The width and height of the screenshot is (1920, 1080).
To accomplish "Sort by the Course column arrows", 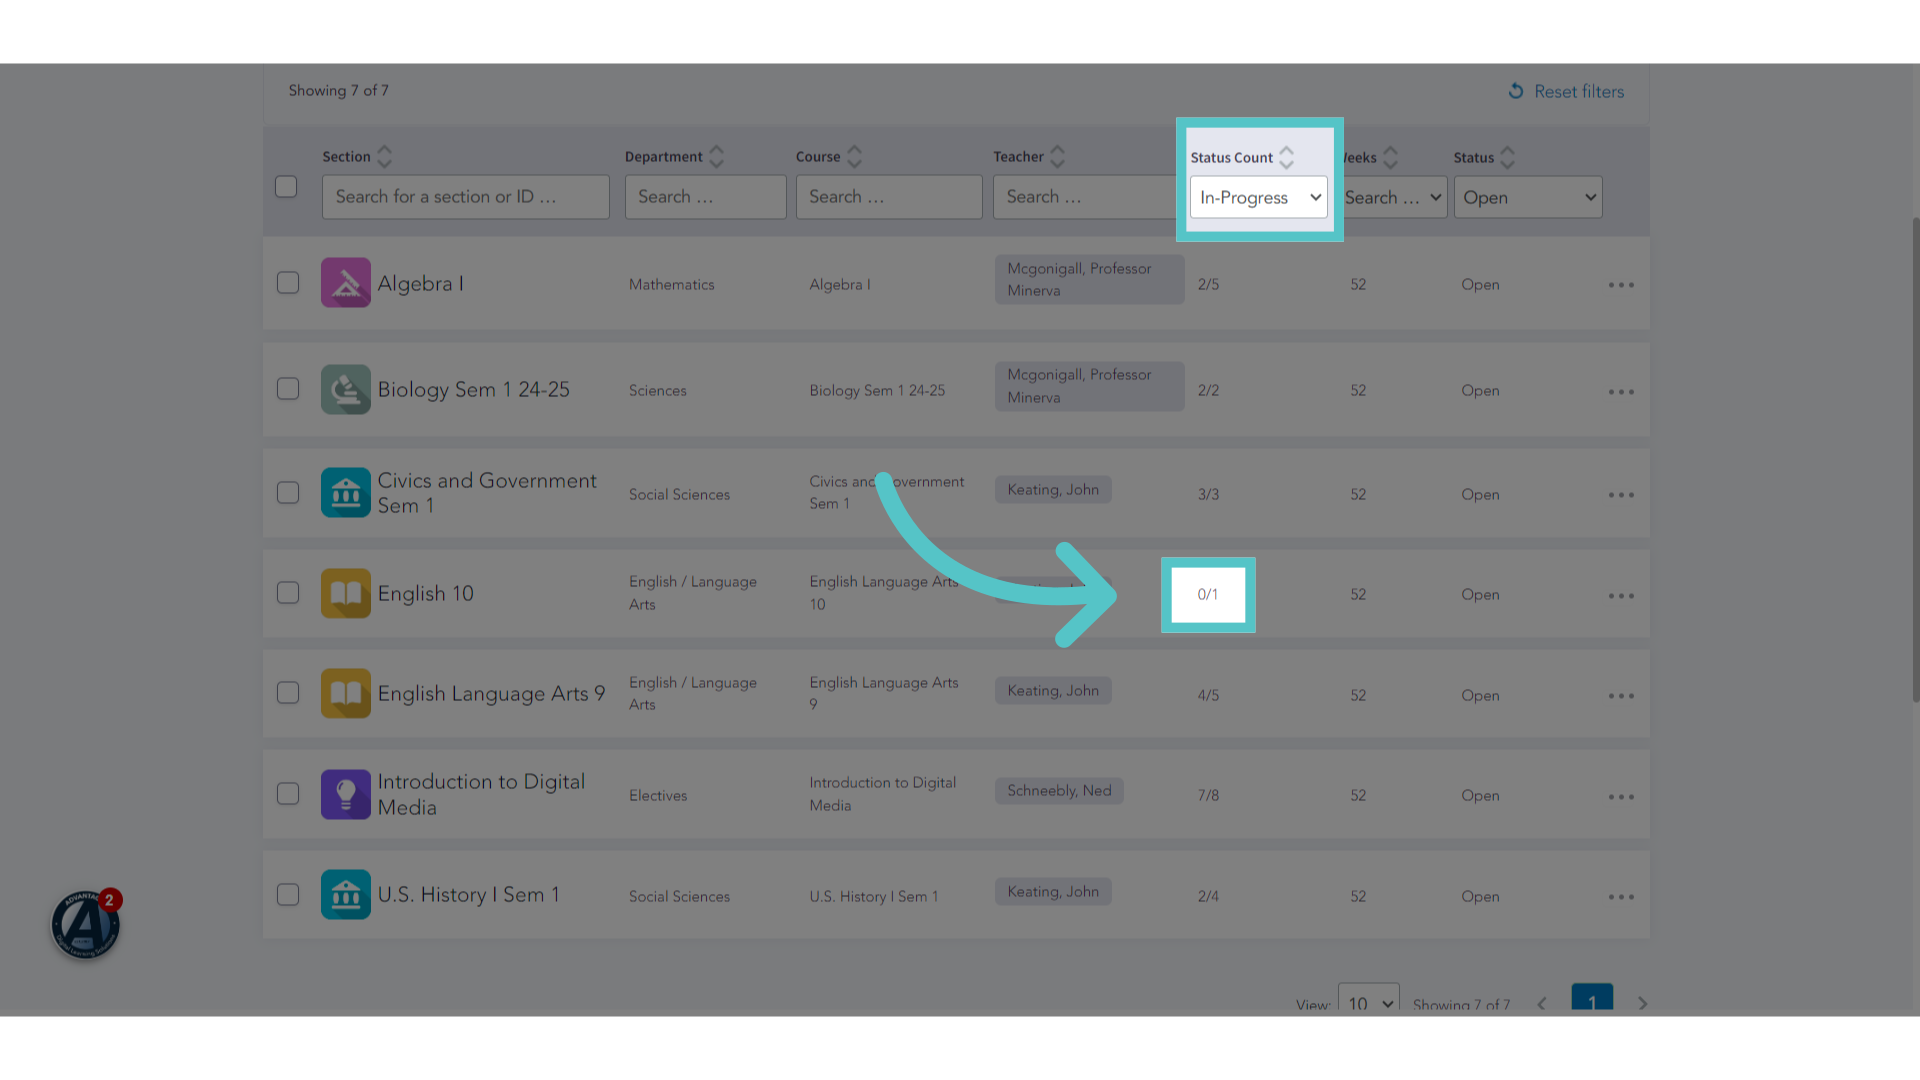I will coord(854,157).
